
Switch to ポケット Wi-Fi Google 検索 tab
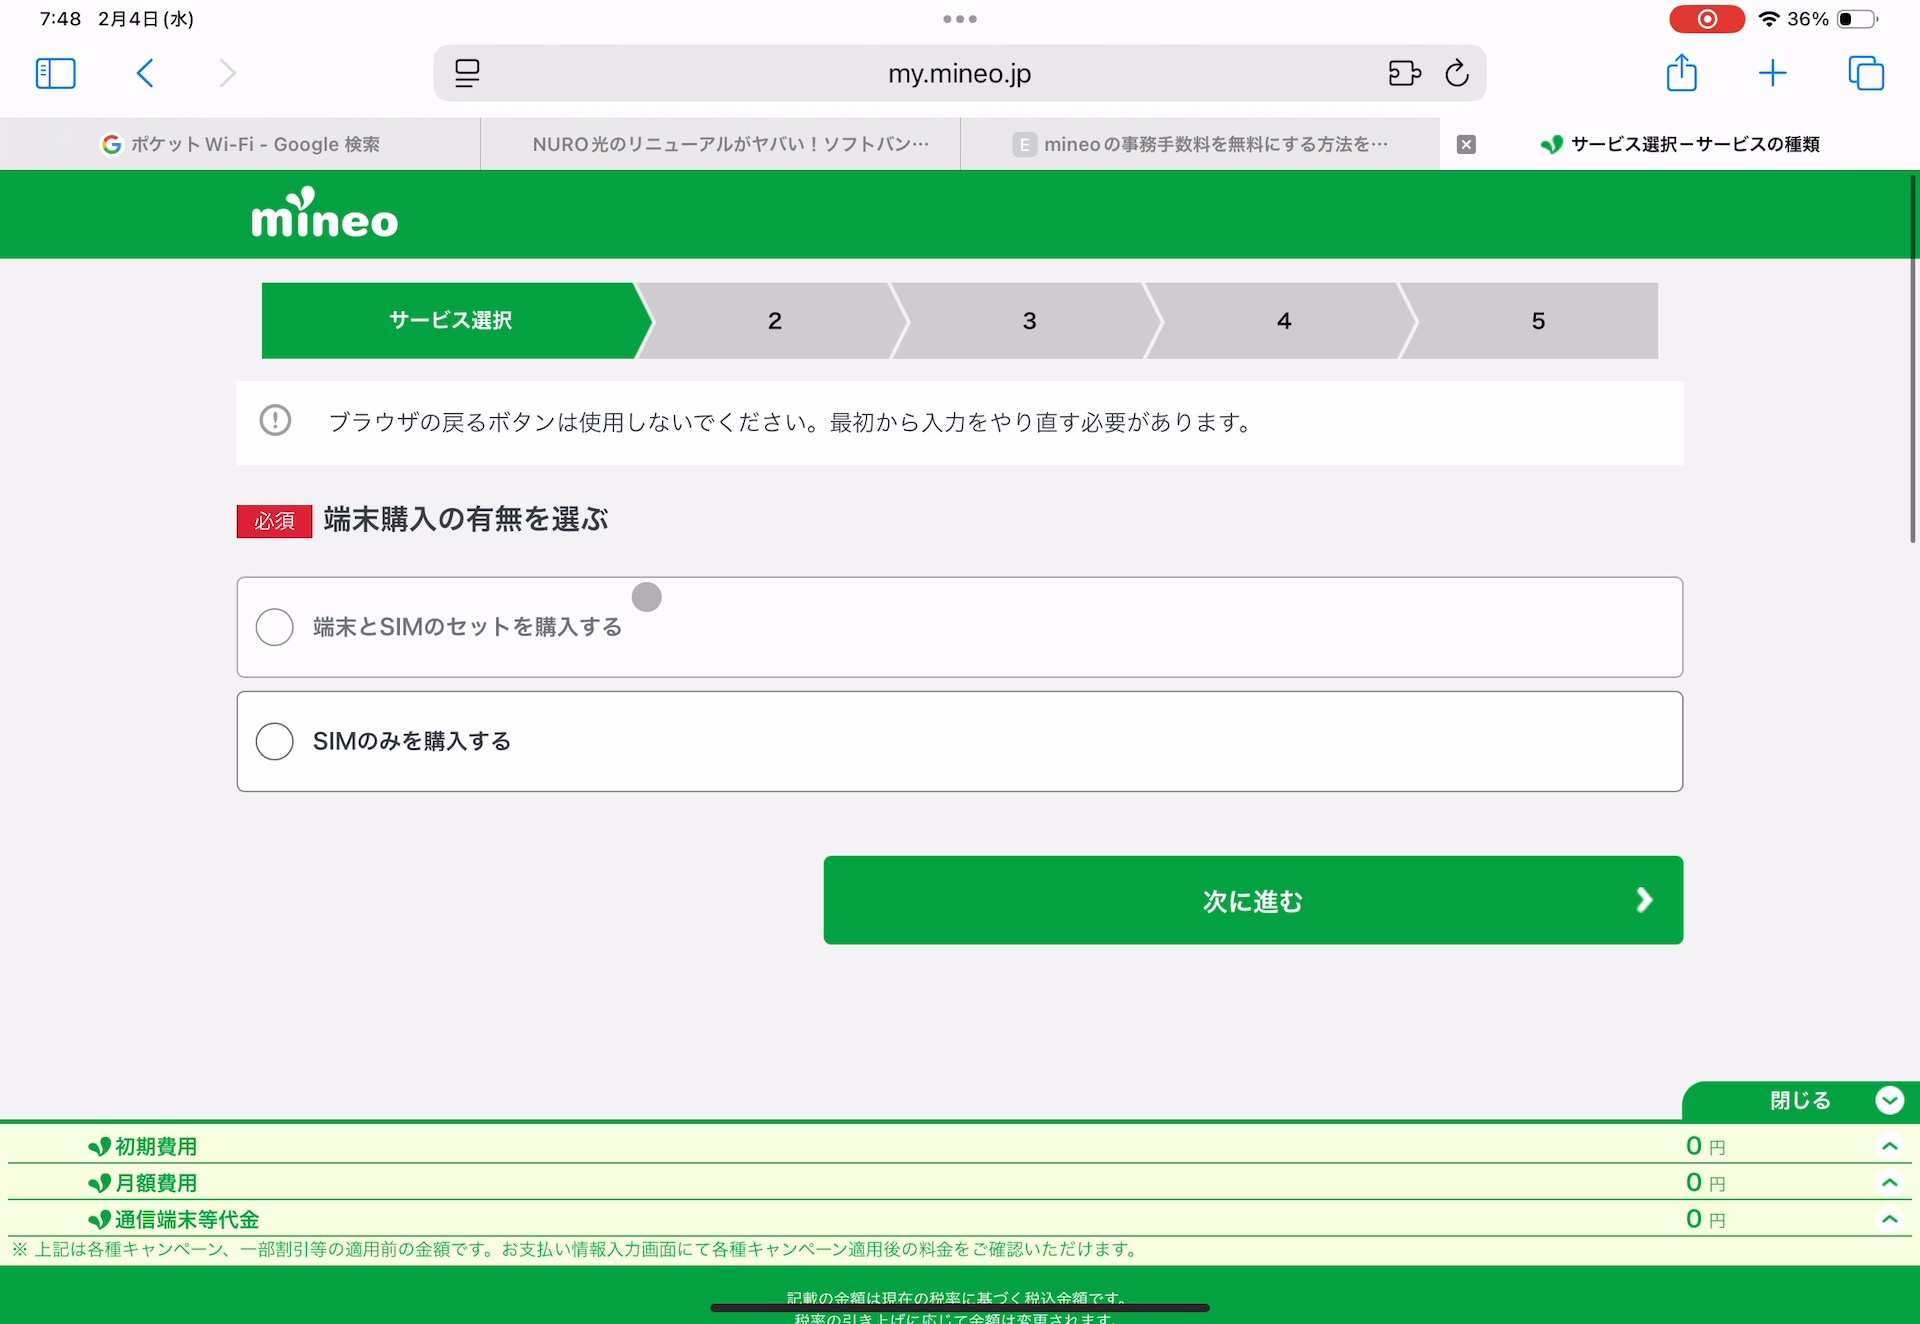[240, 144]
